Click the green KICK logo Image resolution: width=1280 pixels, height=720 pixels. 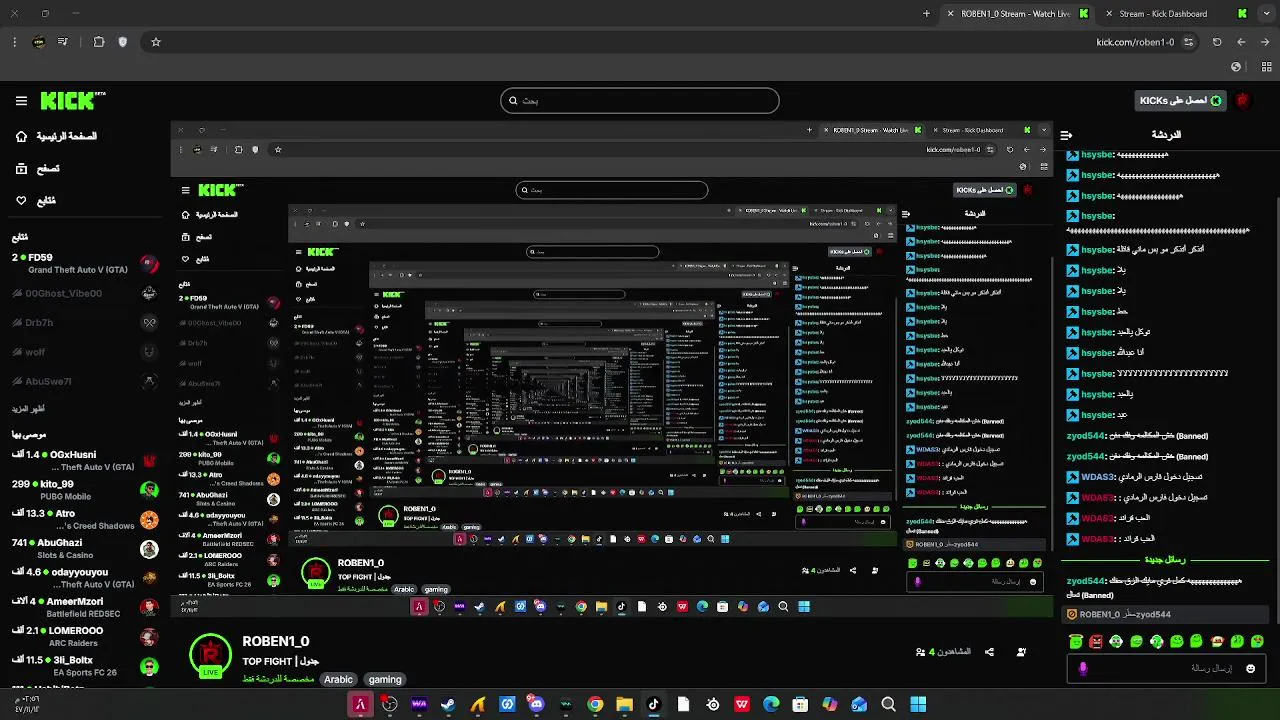[x=72, y=101]
